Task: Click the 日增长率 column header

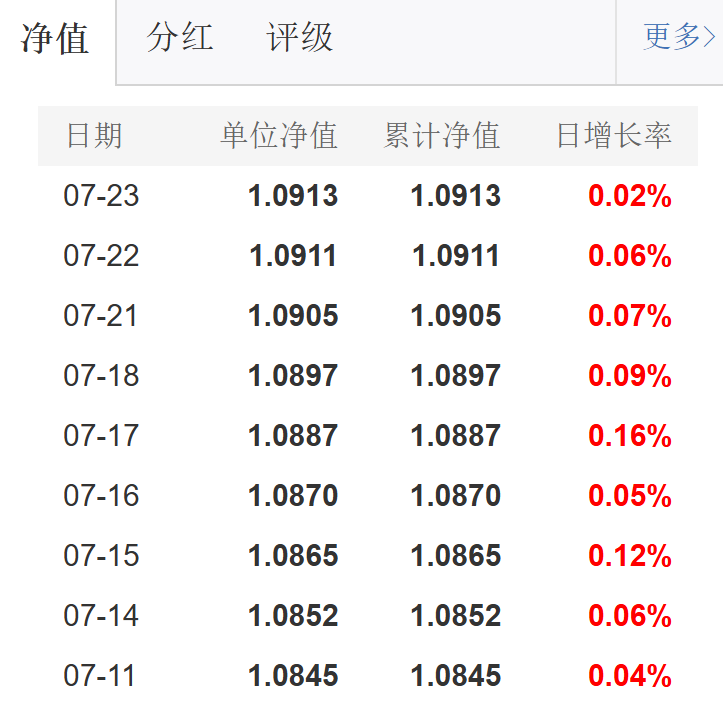Action: point(614,136)
